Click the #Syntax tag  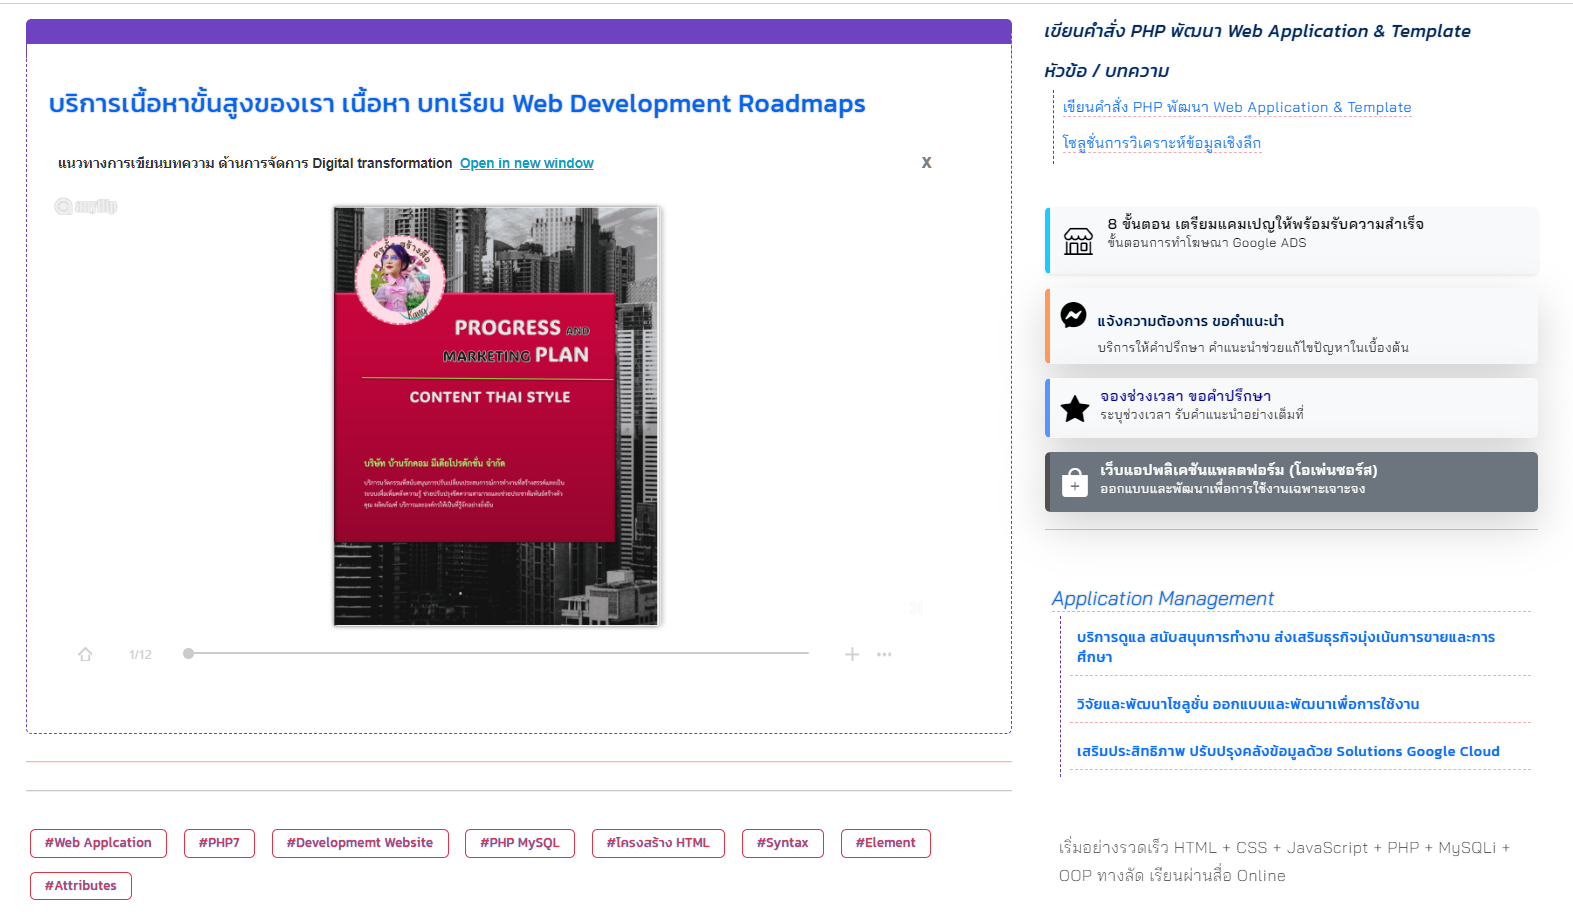tap(782, 843)
